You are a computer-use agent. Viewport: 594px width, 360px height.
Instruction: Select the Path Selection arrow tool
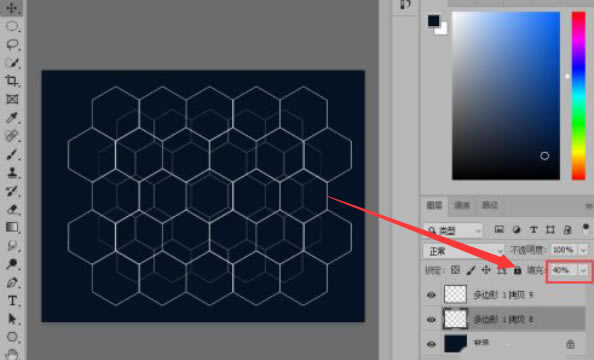tap(12, 319)
